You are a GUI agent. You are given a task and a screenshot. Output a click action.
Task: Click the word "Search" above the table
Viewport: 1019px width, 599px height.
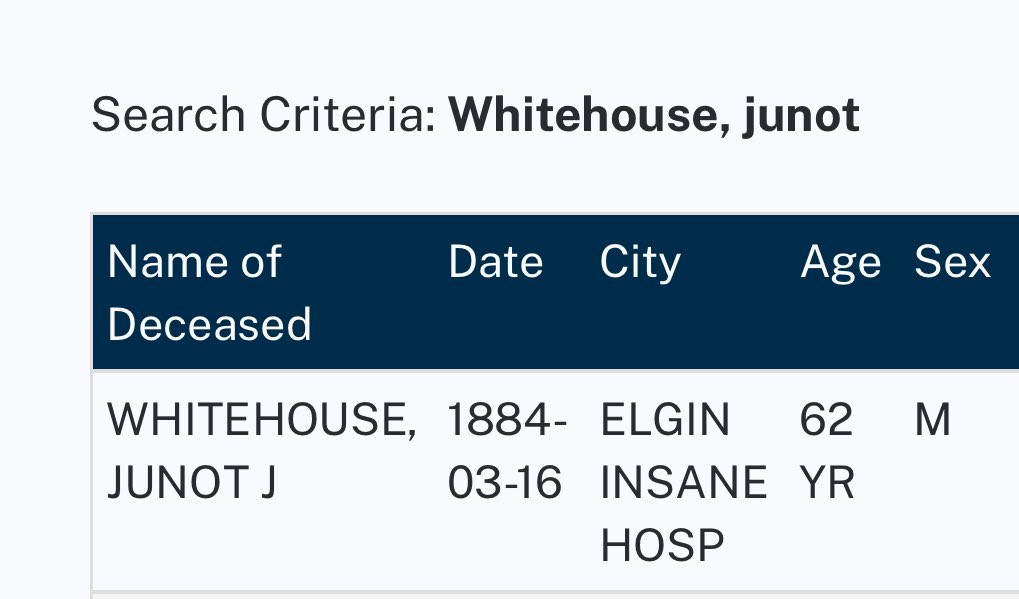tap(168, 116)
